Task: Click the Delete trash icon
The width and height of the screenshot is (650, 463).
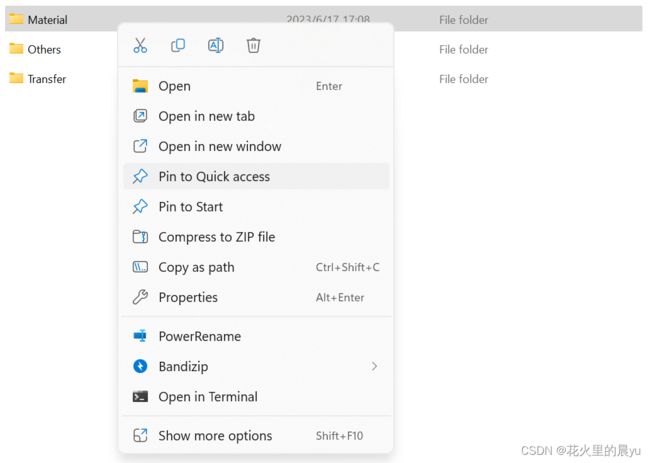Action: click(x=253, y=45)
